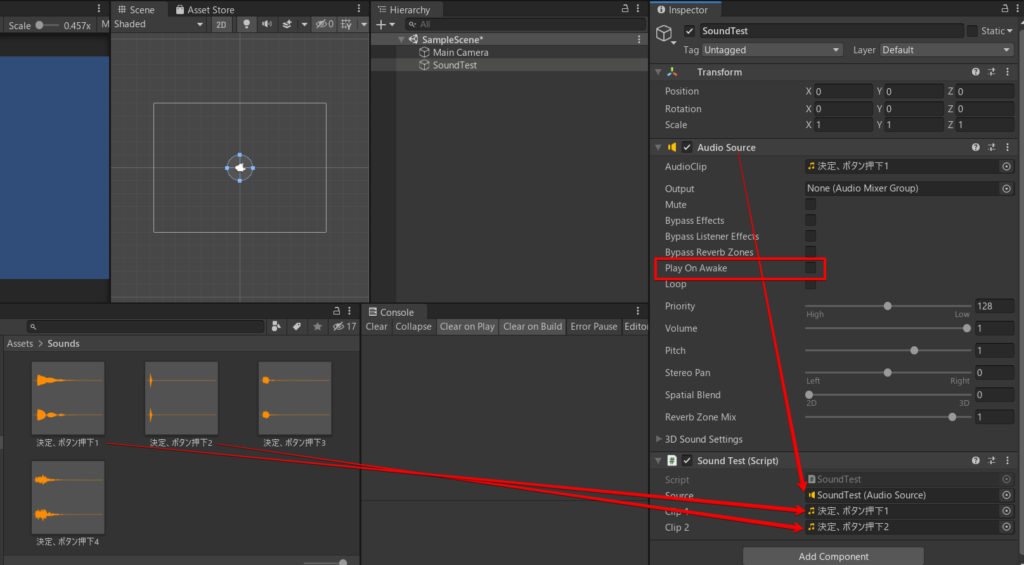This screenshot has width=1024, height=565.
Task: Open Transform presets icon
Action: tap(991, 72)
